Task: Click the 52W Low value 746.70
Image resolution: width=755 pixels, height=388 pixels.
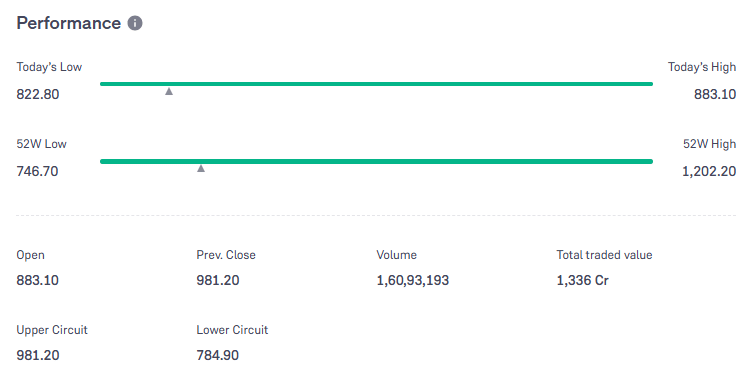Action: 37,171
